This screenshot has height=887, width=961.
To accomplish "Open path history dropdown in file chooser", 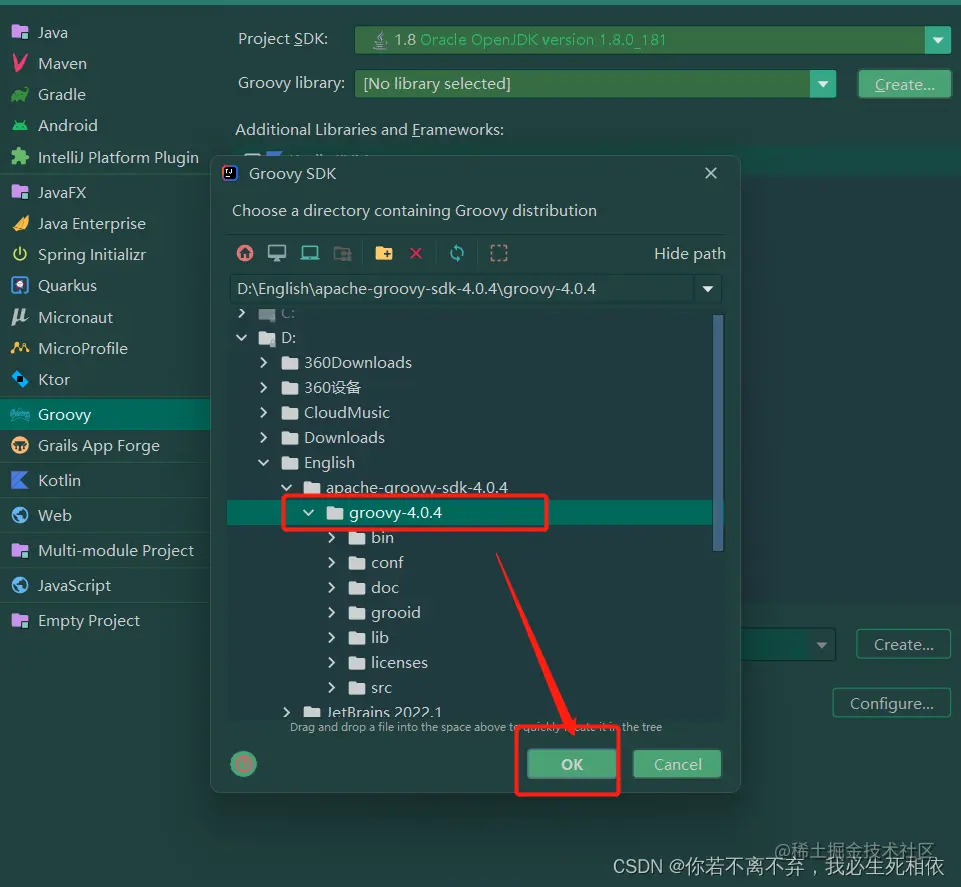I will [x=708, y=289].
